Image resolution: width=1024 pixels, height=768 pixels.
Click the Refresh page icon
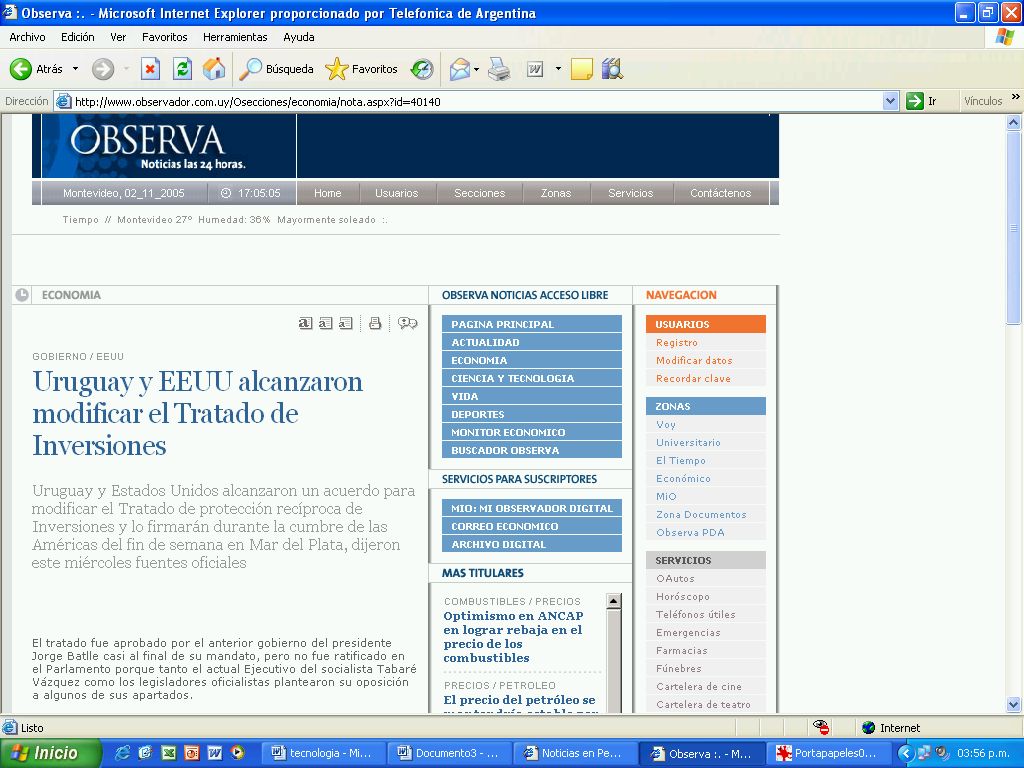coord(182,69)
